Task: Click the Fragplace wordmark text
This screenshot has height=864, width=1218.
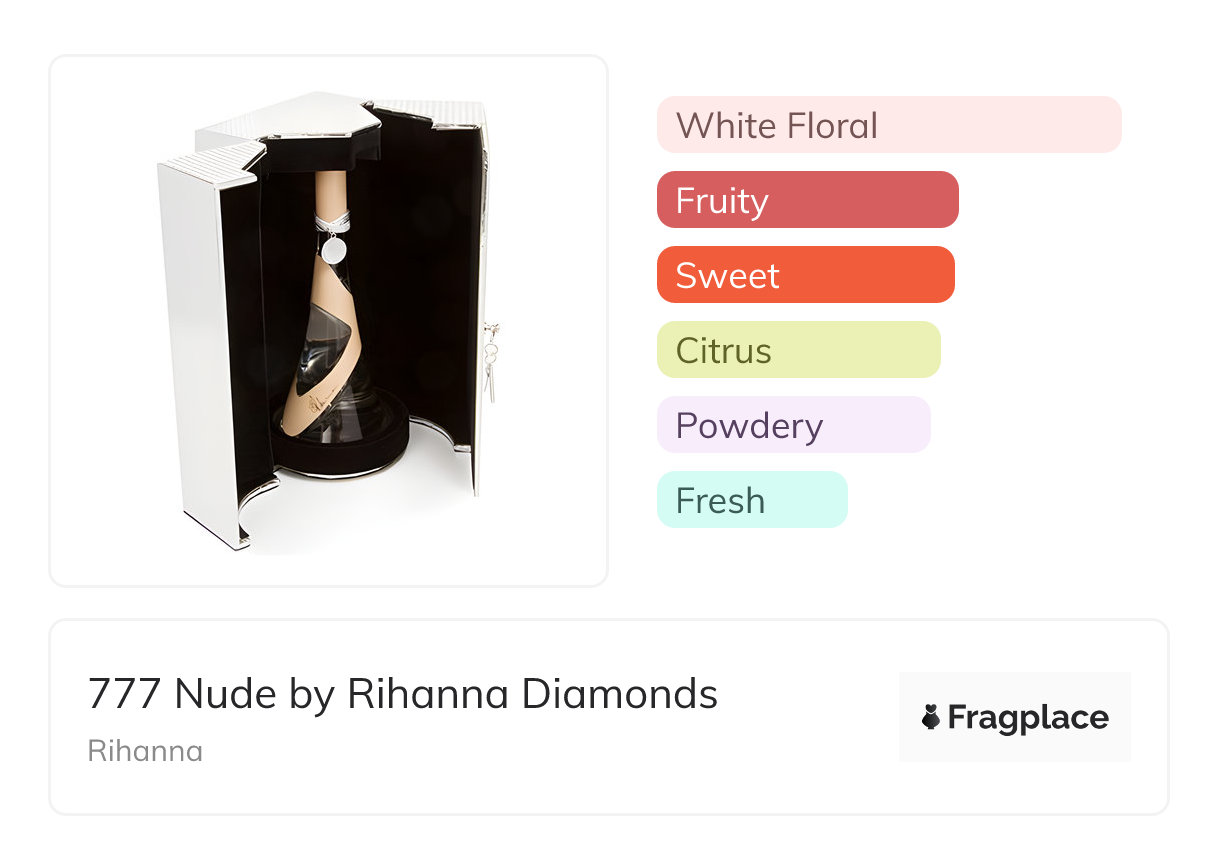Action: (1027, 717)
